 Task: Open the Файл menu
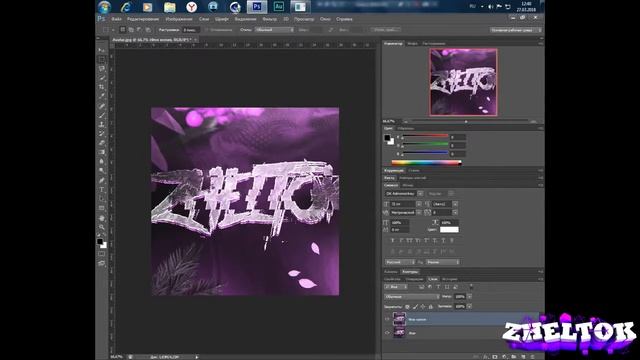[x=116, y=19]
